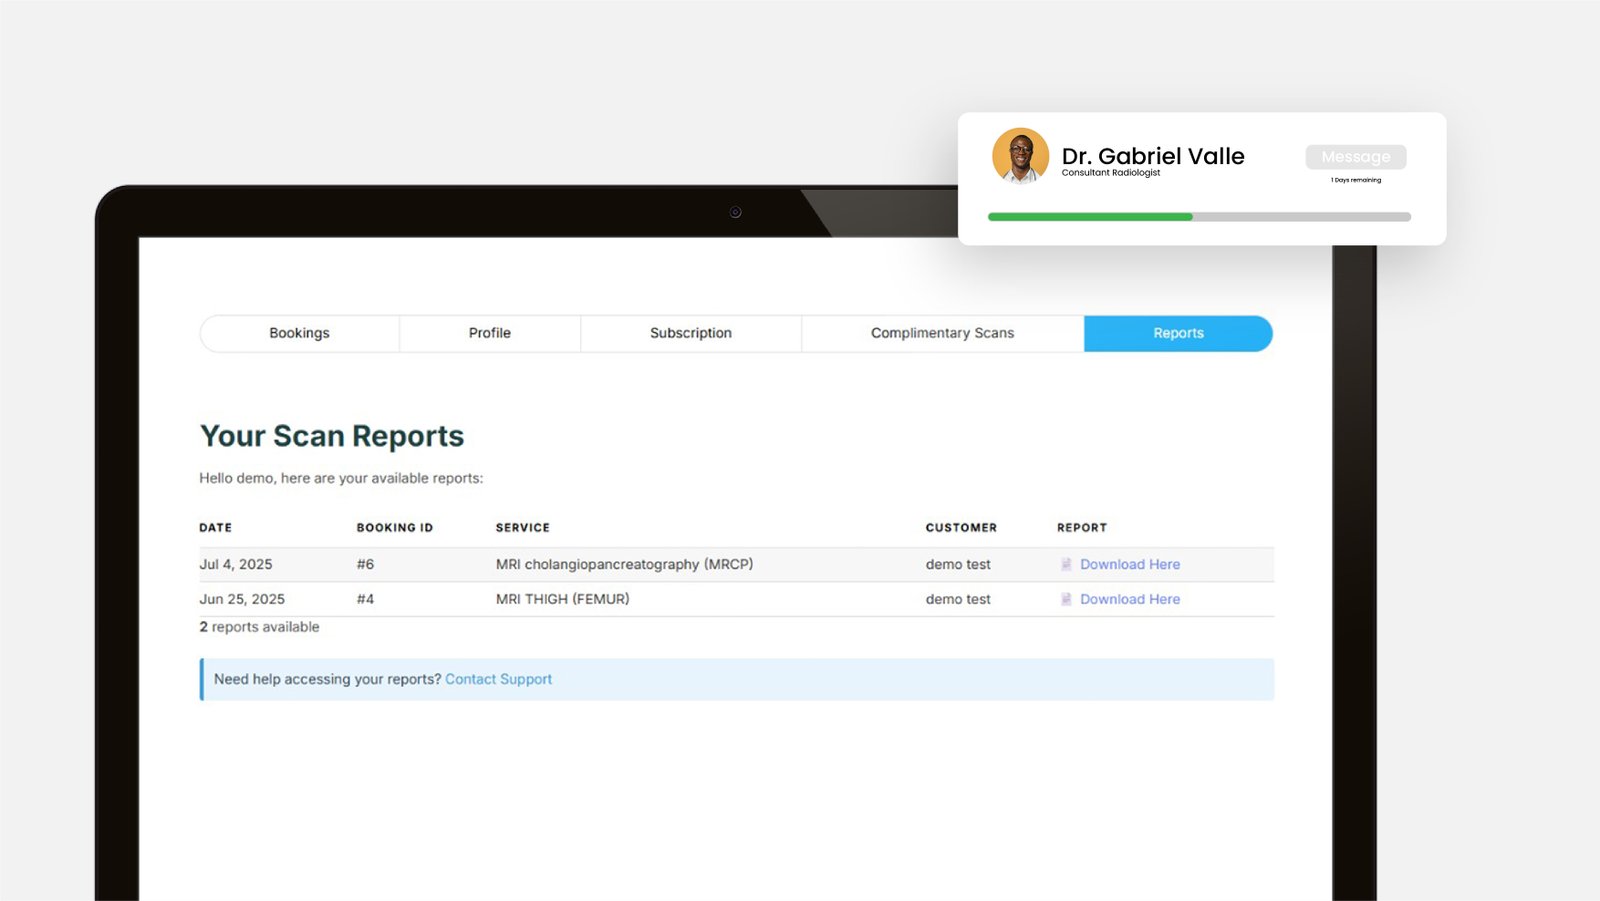The image size is (1600, 901).
Task: Open the Bookings tab
Action: coord(299,333)
